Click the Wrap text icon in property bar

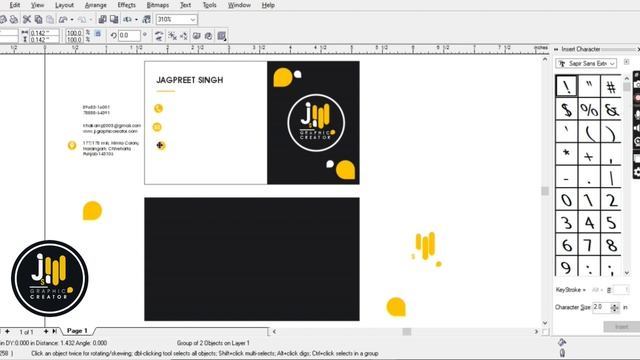click(222, 36)
